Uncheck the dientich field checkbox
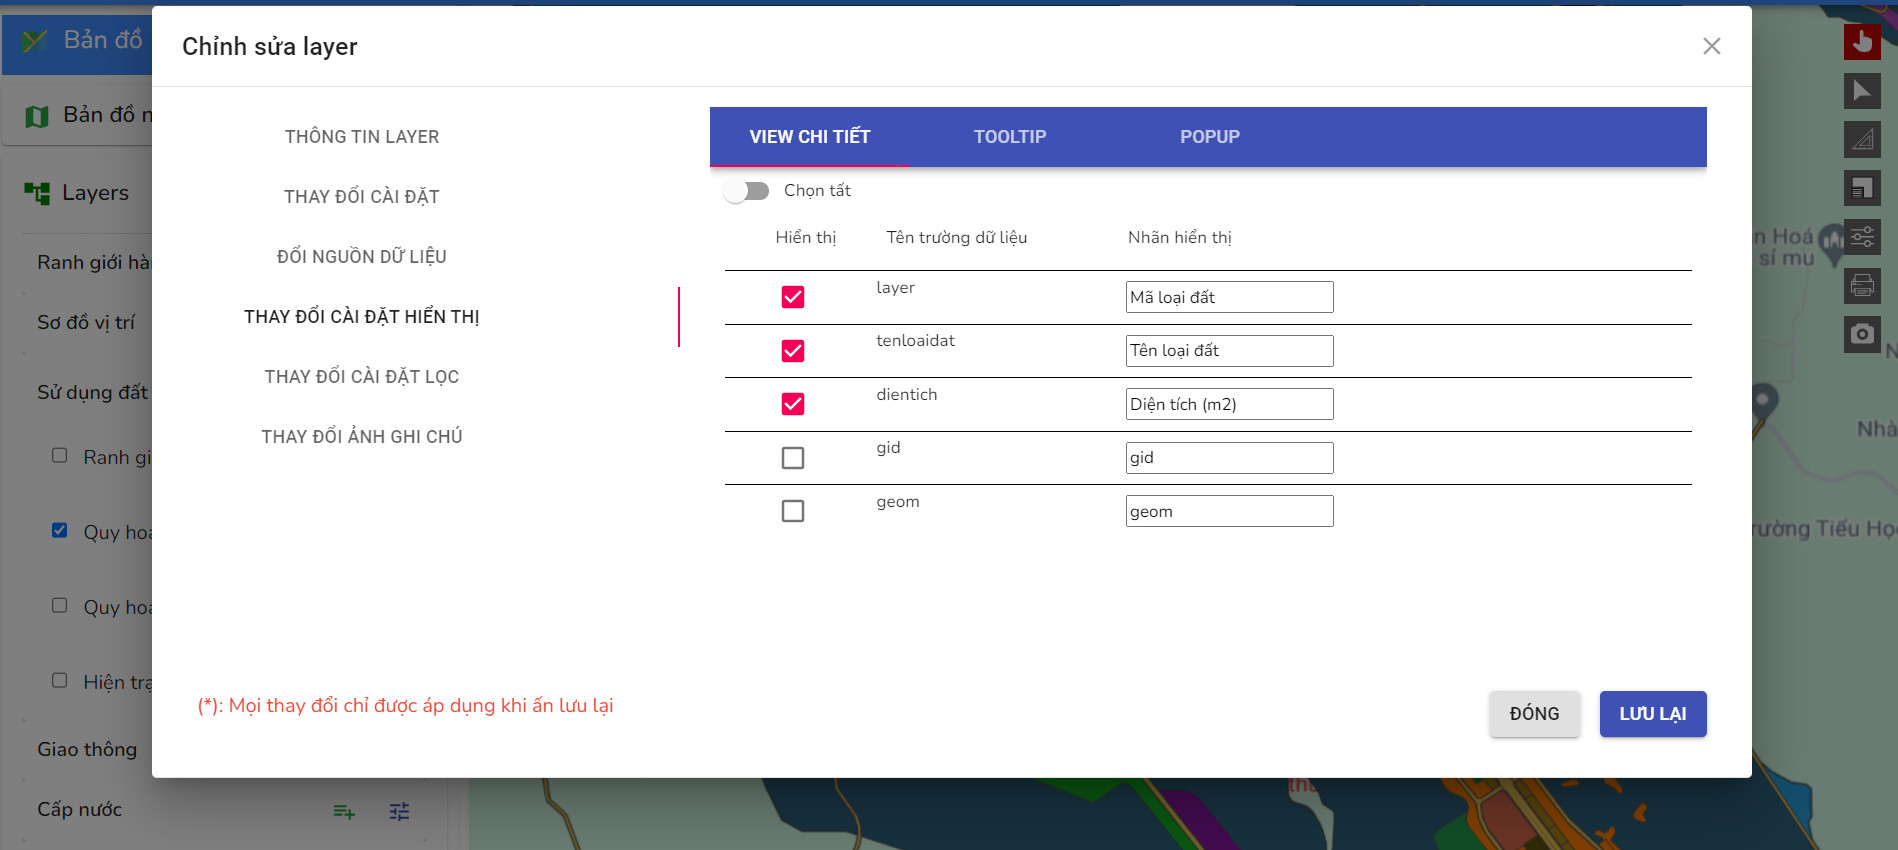Screen dimensions: 1898x850 (793, 404)
